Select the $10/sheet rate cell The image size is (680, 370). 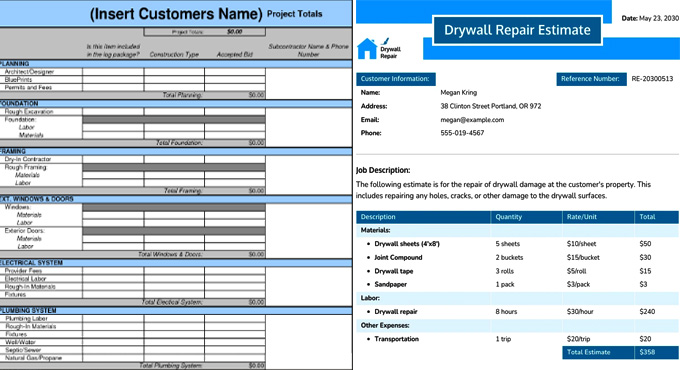pos(581,244)
